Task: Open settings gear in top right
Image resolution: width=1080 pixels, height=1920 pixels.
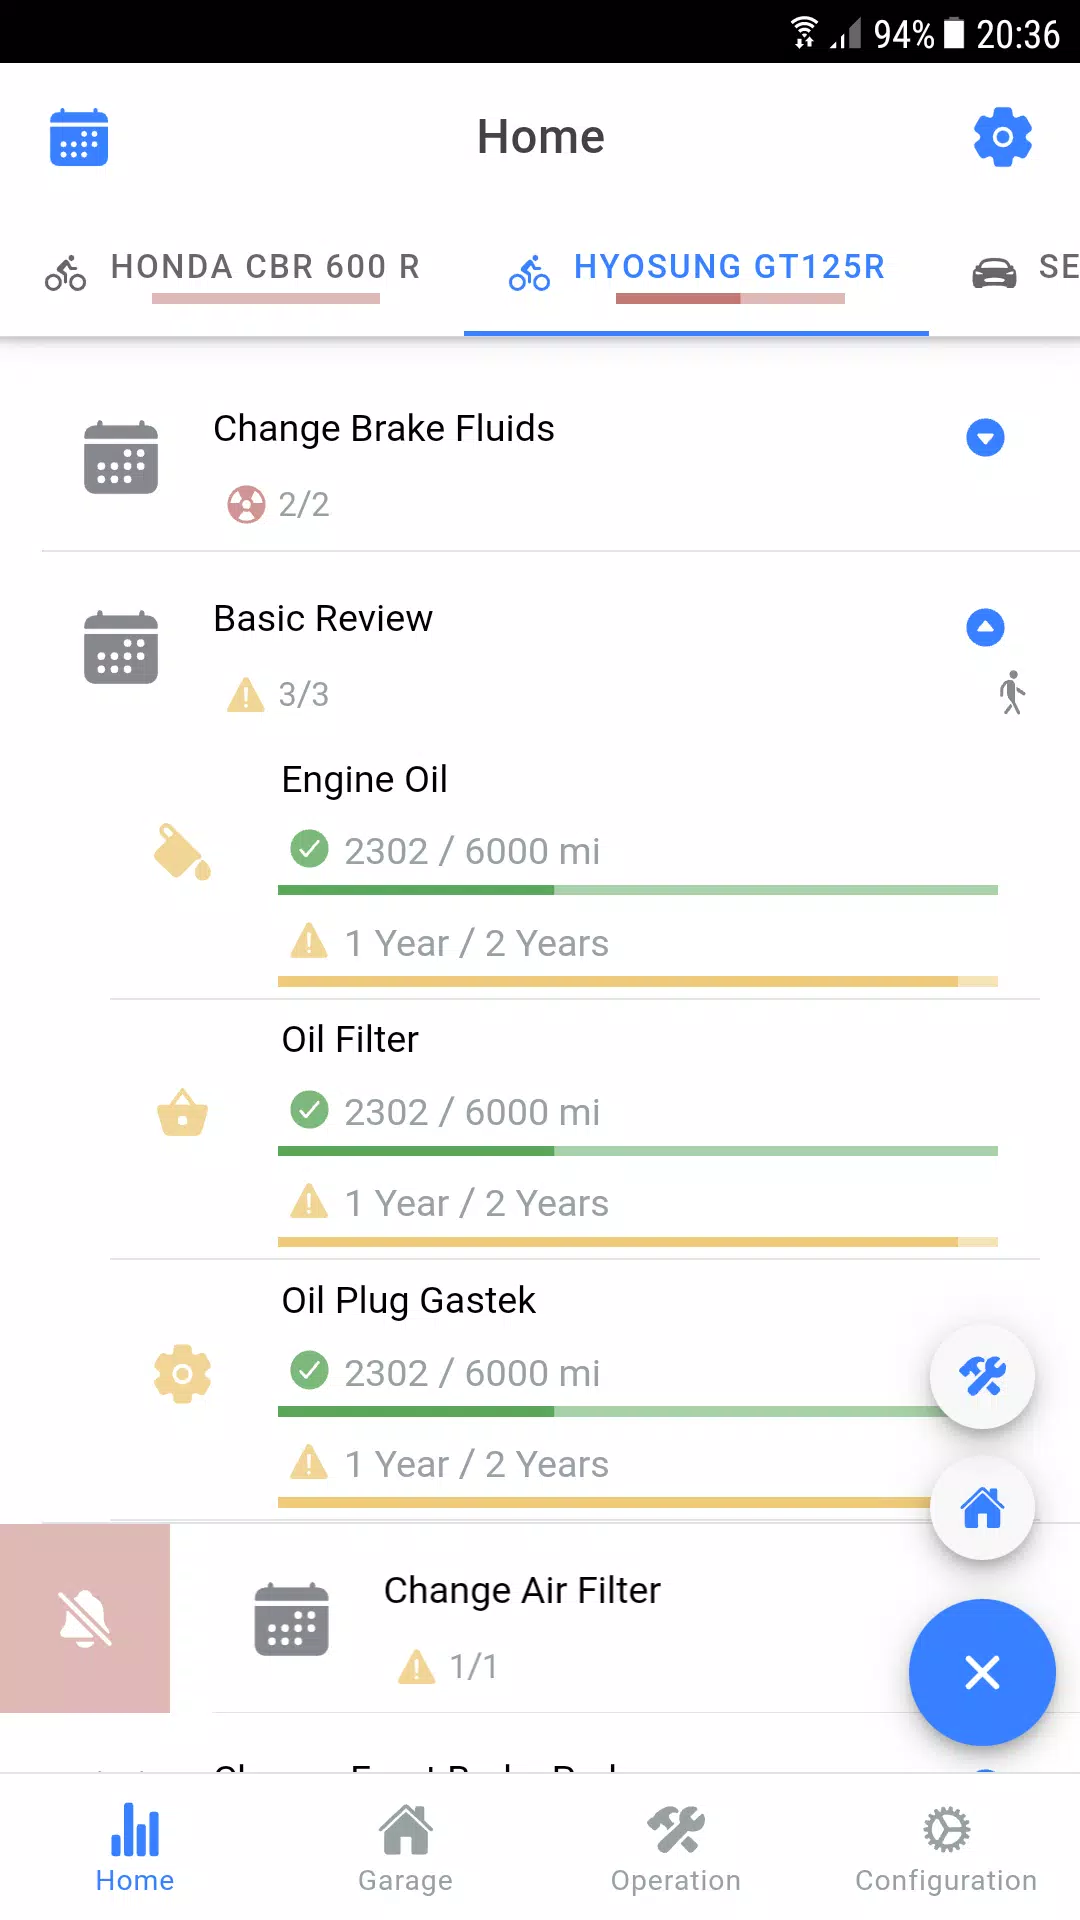Action: 1003,137
